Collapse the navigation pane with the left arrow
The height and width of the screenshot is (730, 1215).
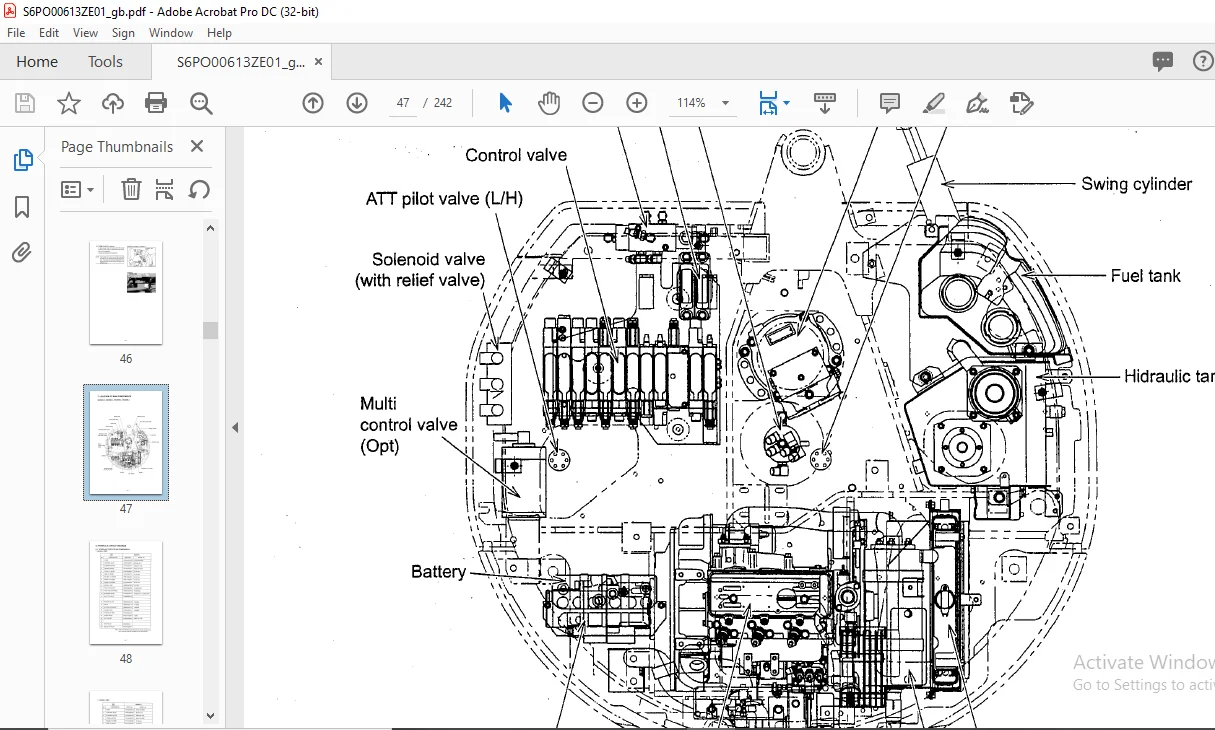pyautogui.click(x=235, y=427)
